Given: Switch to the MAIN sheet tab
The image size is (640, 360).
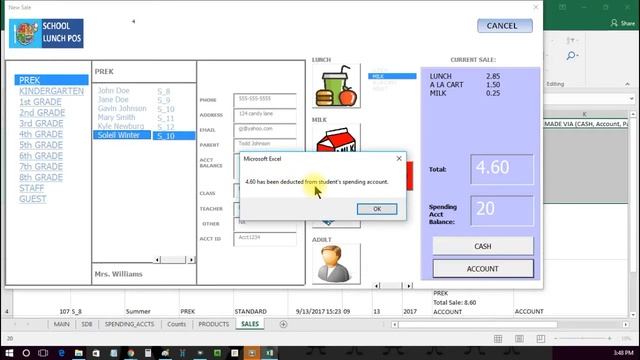Looking at the screenshot, I should (62, 324).
